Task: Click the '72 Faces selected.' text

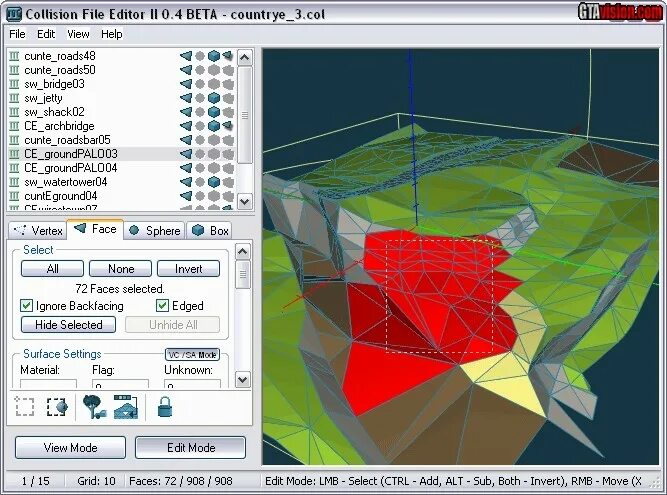Action: [120, 289]
